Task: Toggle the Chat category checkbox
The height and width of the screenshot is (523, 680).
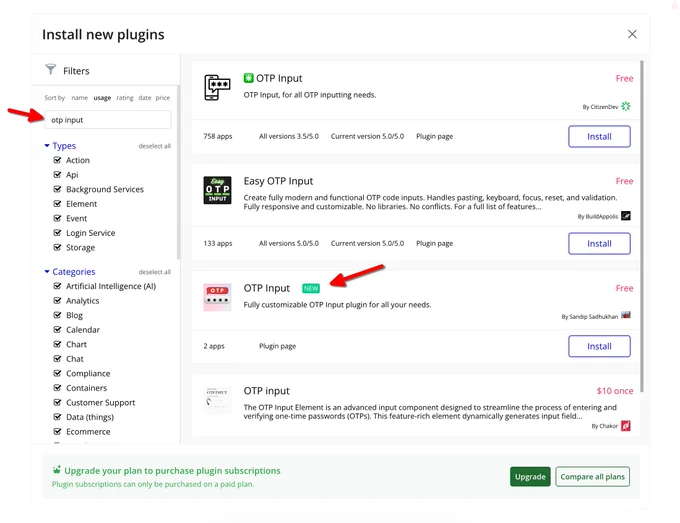Action: click(57, 359)
